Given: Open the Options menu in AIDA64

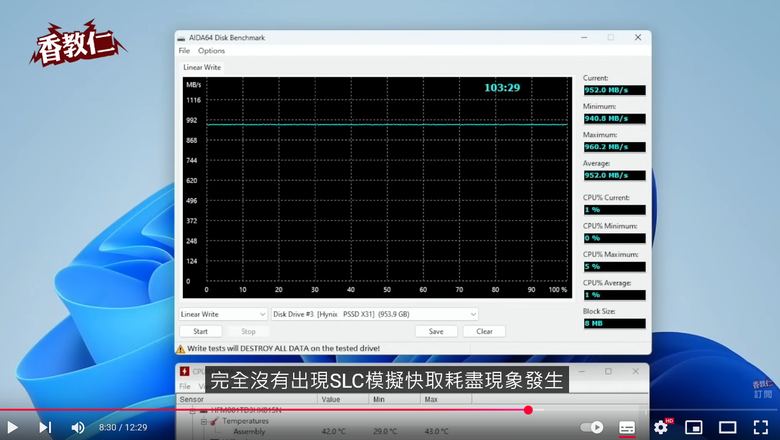Looking at the screenshot, I should [211, 51].
